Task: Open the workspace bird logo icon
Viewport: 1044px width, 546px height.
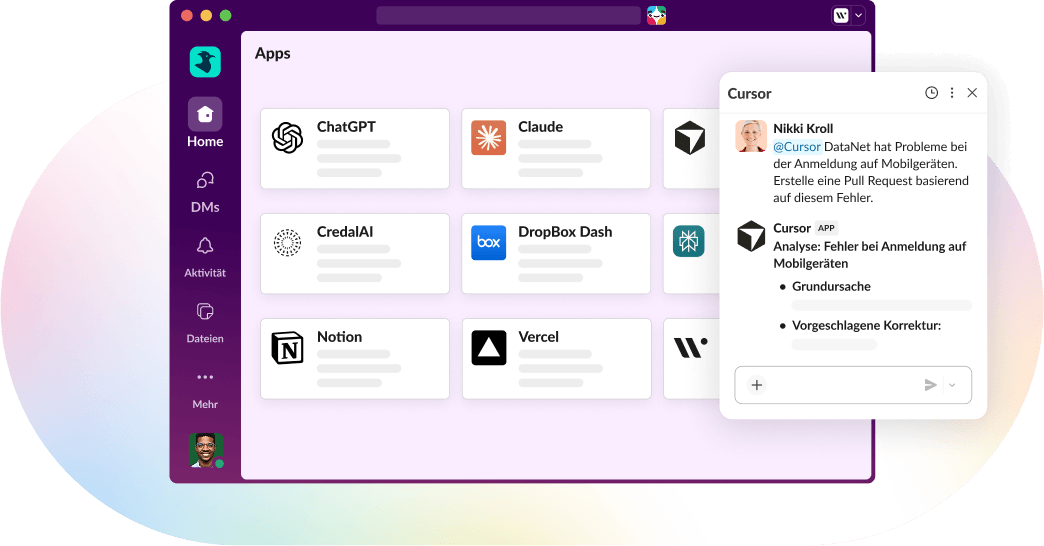Action: click(x=205, y=62)
